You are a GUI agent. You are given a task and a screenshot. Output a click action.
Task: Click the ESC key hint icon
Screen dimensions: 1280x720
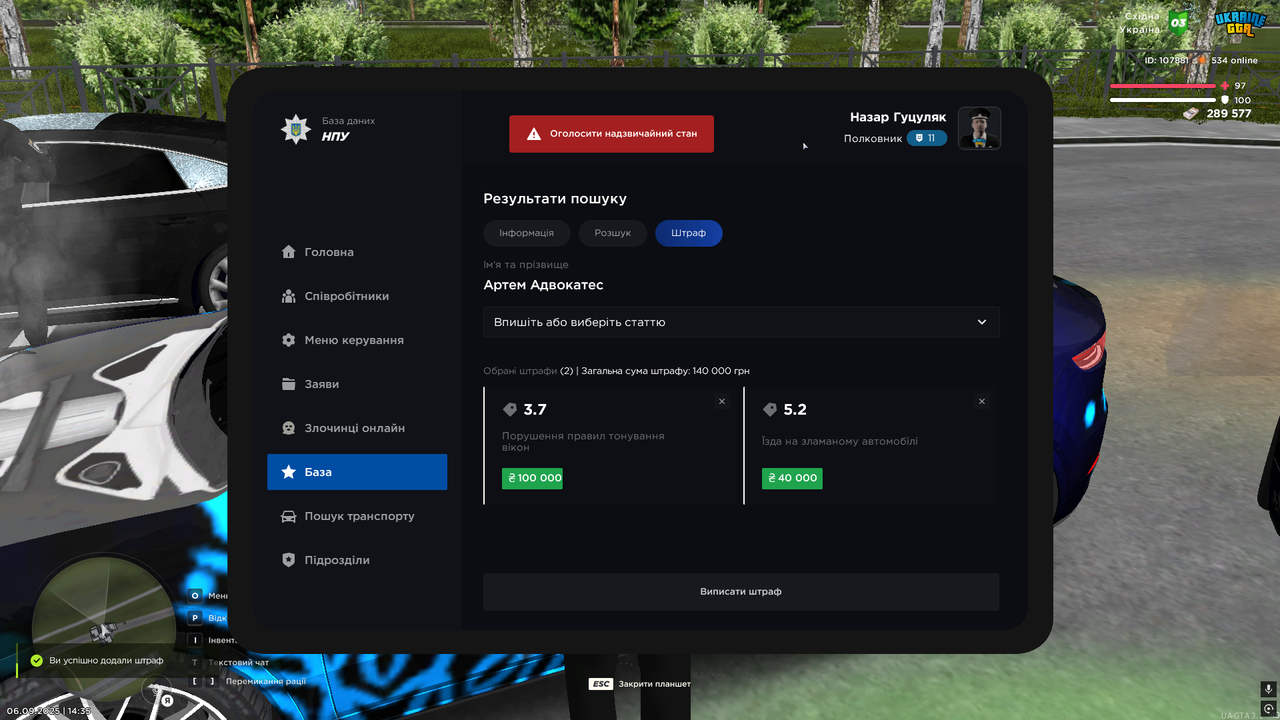601,684
